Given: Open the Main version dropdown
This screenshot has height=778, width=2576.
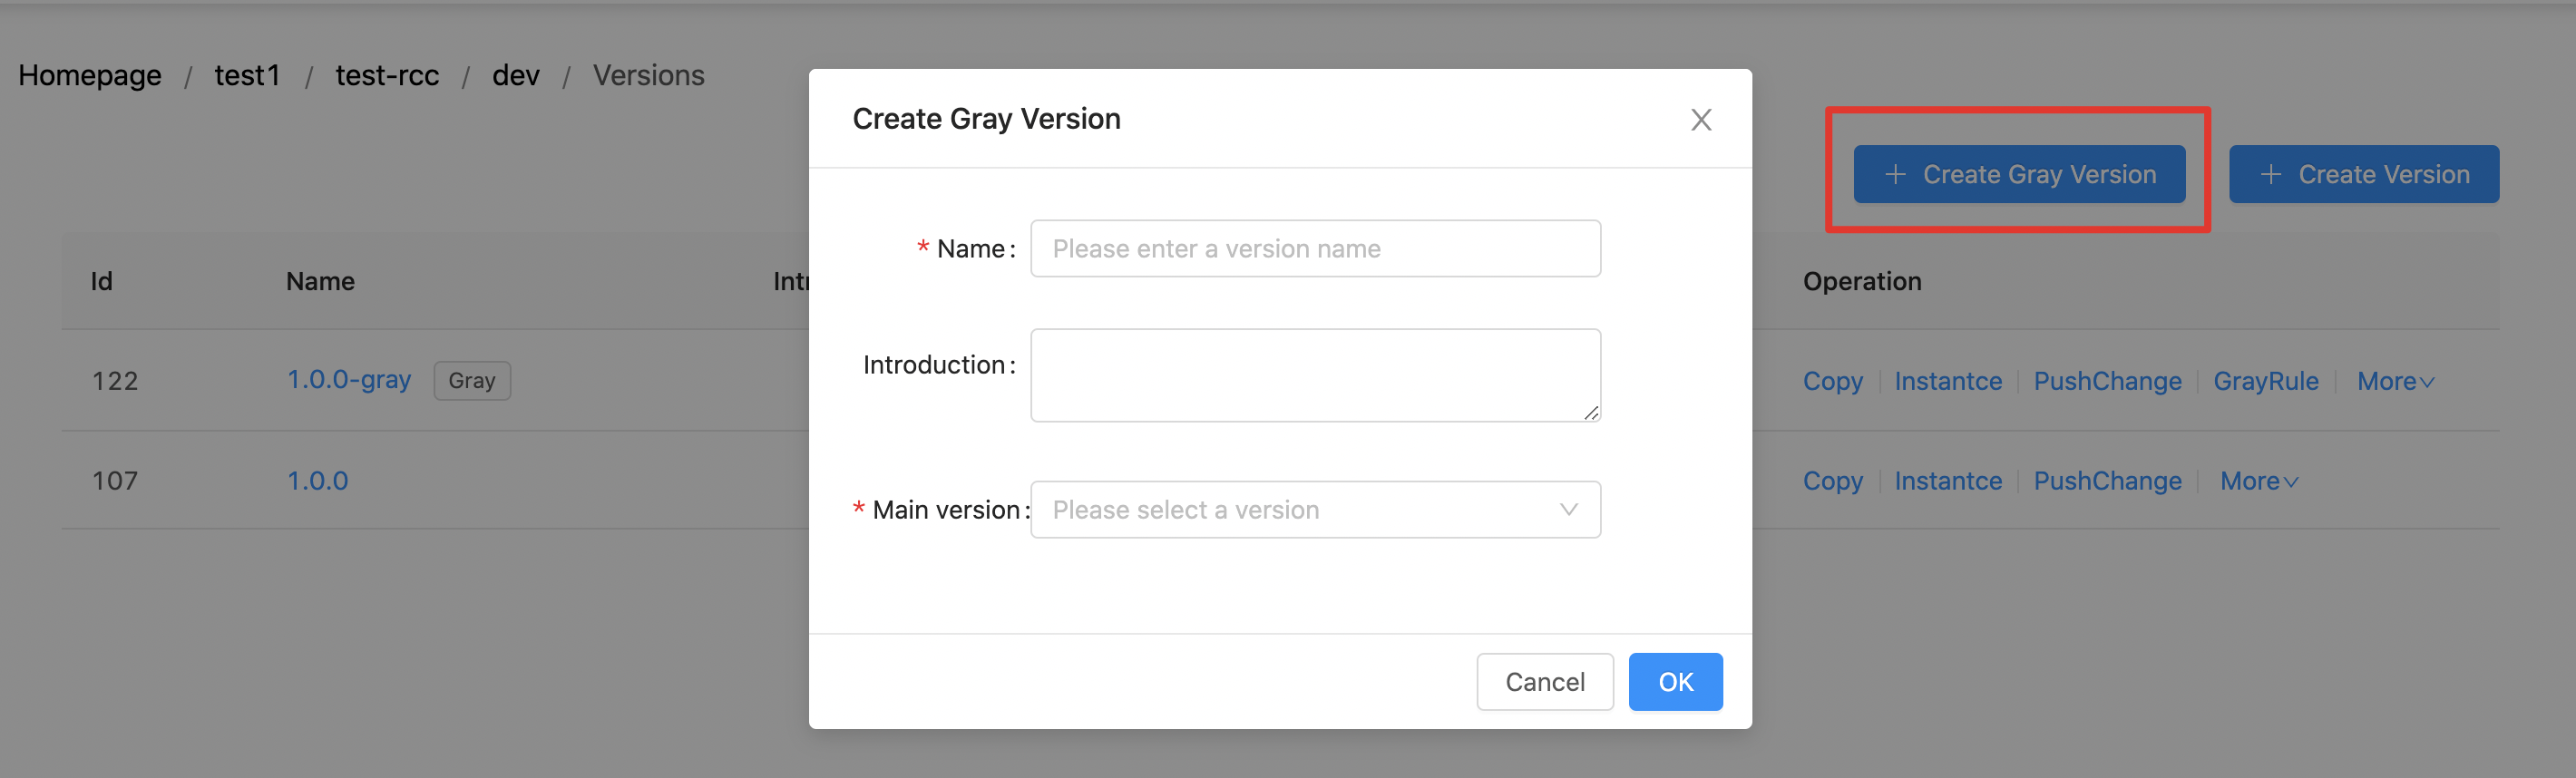Looking at the screenshot, I should click(1315, 510).
